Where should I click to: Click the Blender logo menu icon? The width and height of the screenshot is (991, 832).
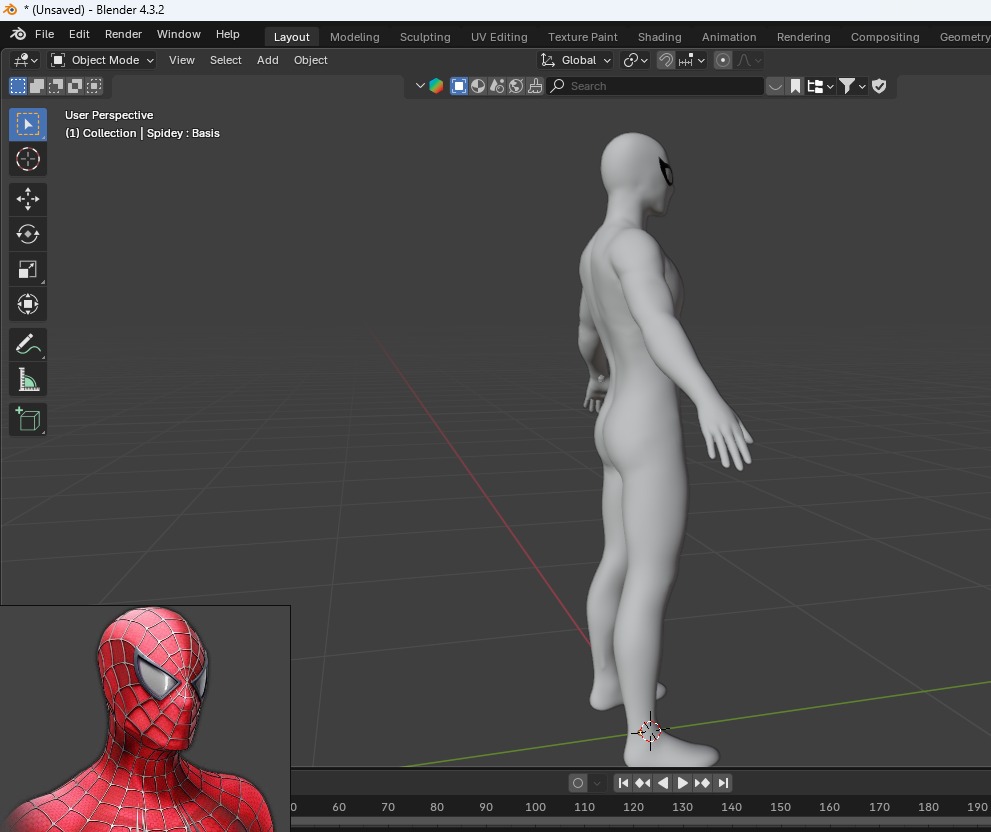[18, 34]
